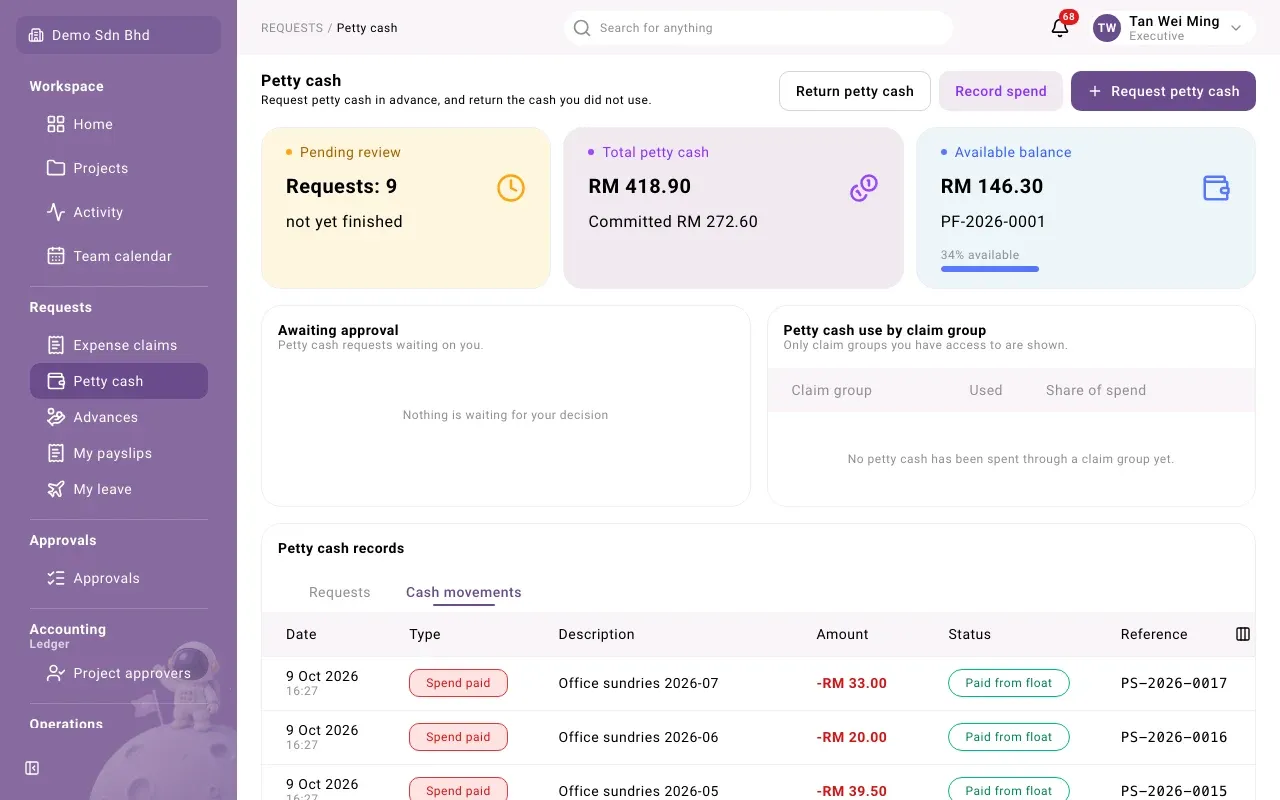The height and width of the screenshot is (800, 1280).
Task: Open the table column settings icon
Action: pos(1243,634)
